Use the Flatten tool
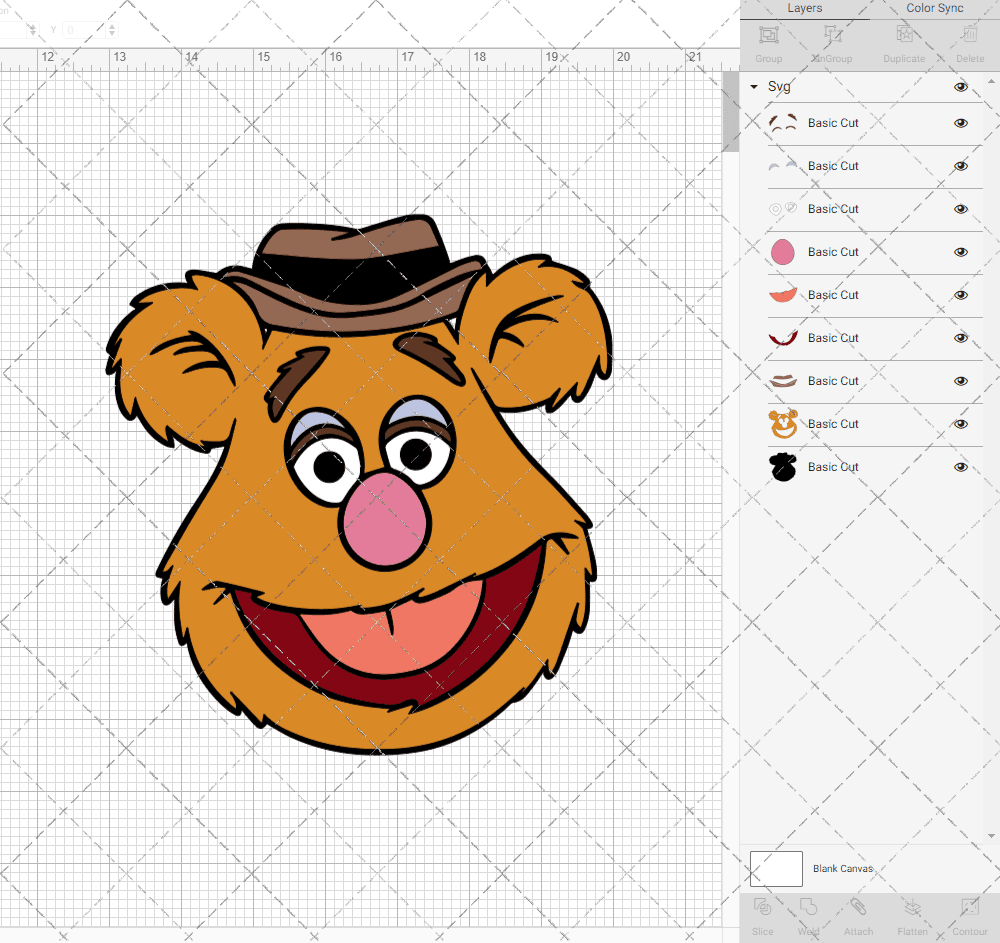1000x943 pixels. [x=913, y=907]
